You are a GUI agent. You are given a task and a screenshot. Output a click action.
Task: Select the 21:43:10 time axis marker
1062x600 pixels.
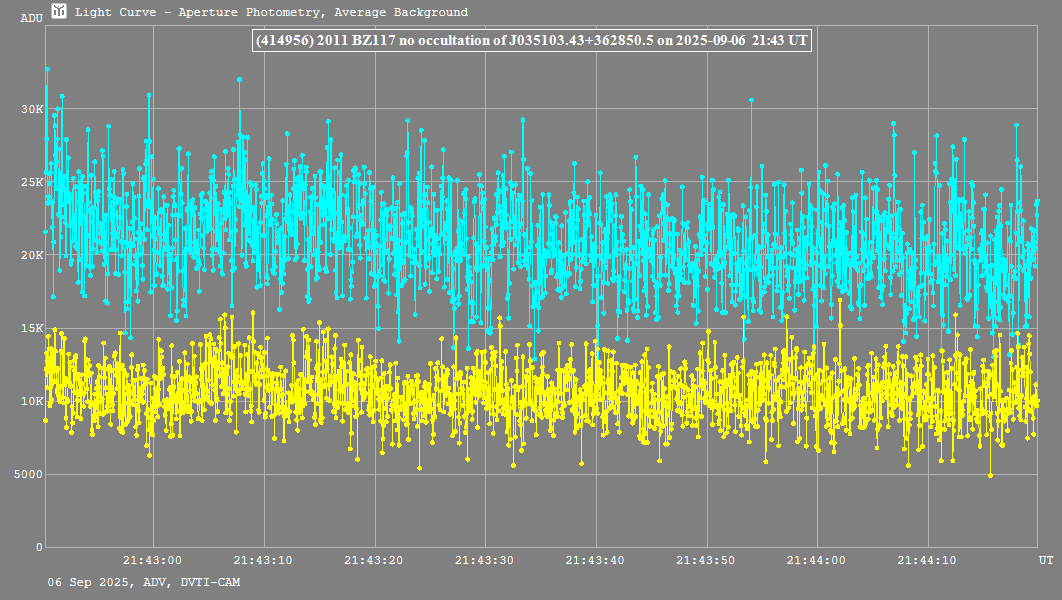point(263,560)
